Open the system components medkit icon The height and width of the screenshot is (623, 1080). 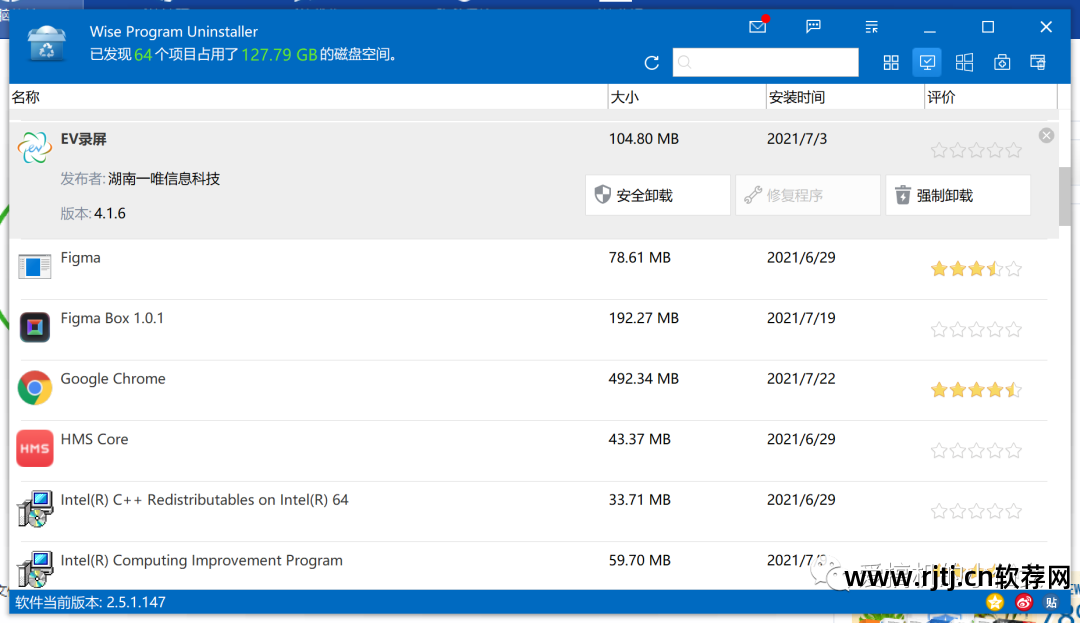coord(1002,63)
